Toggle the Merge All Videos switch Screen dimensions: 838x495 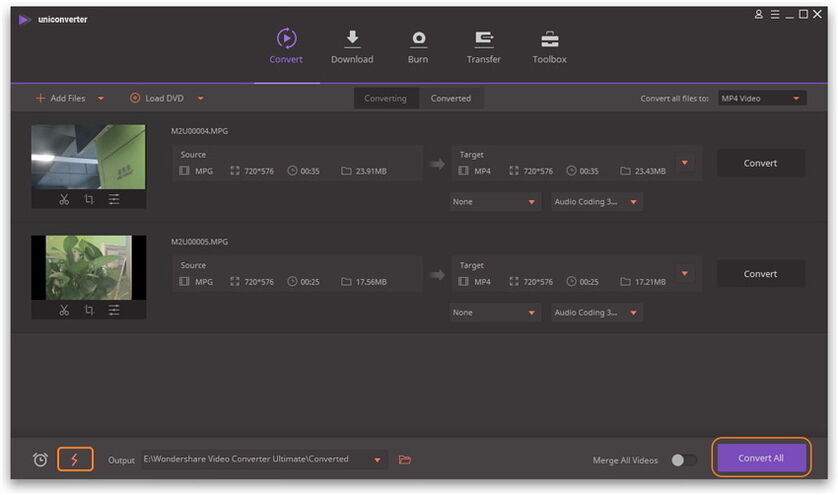pos(684,460)
